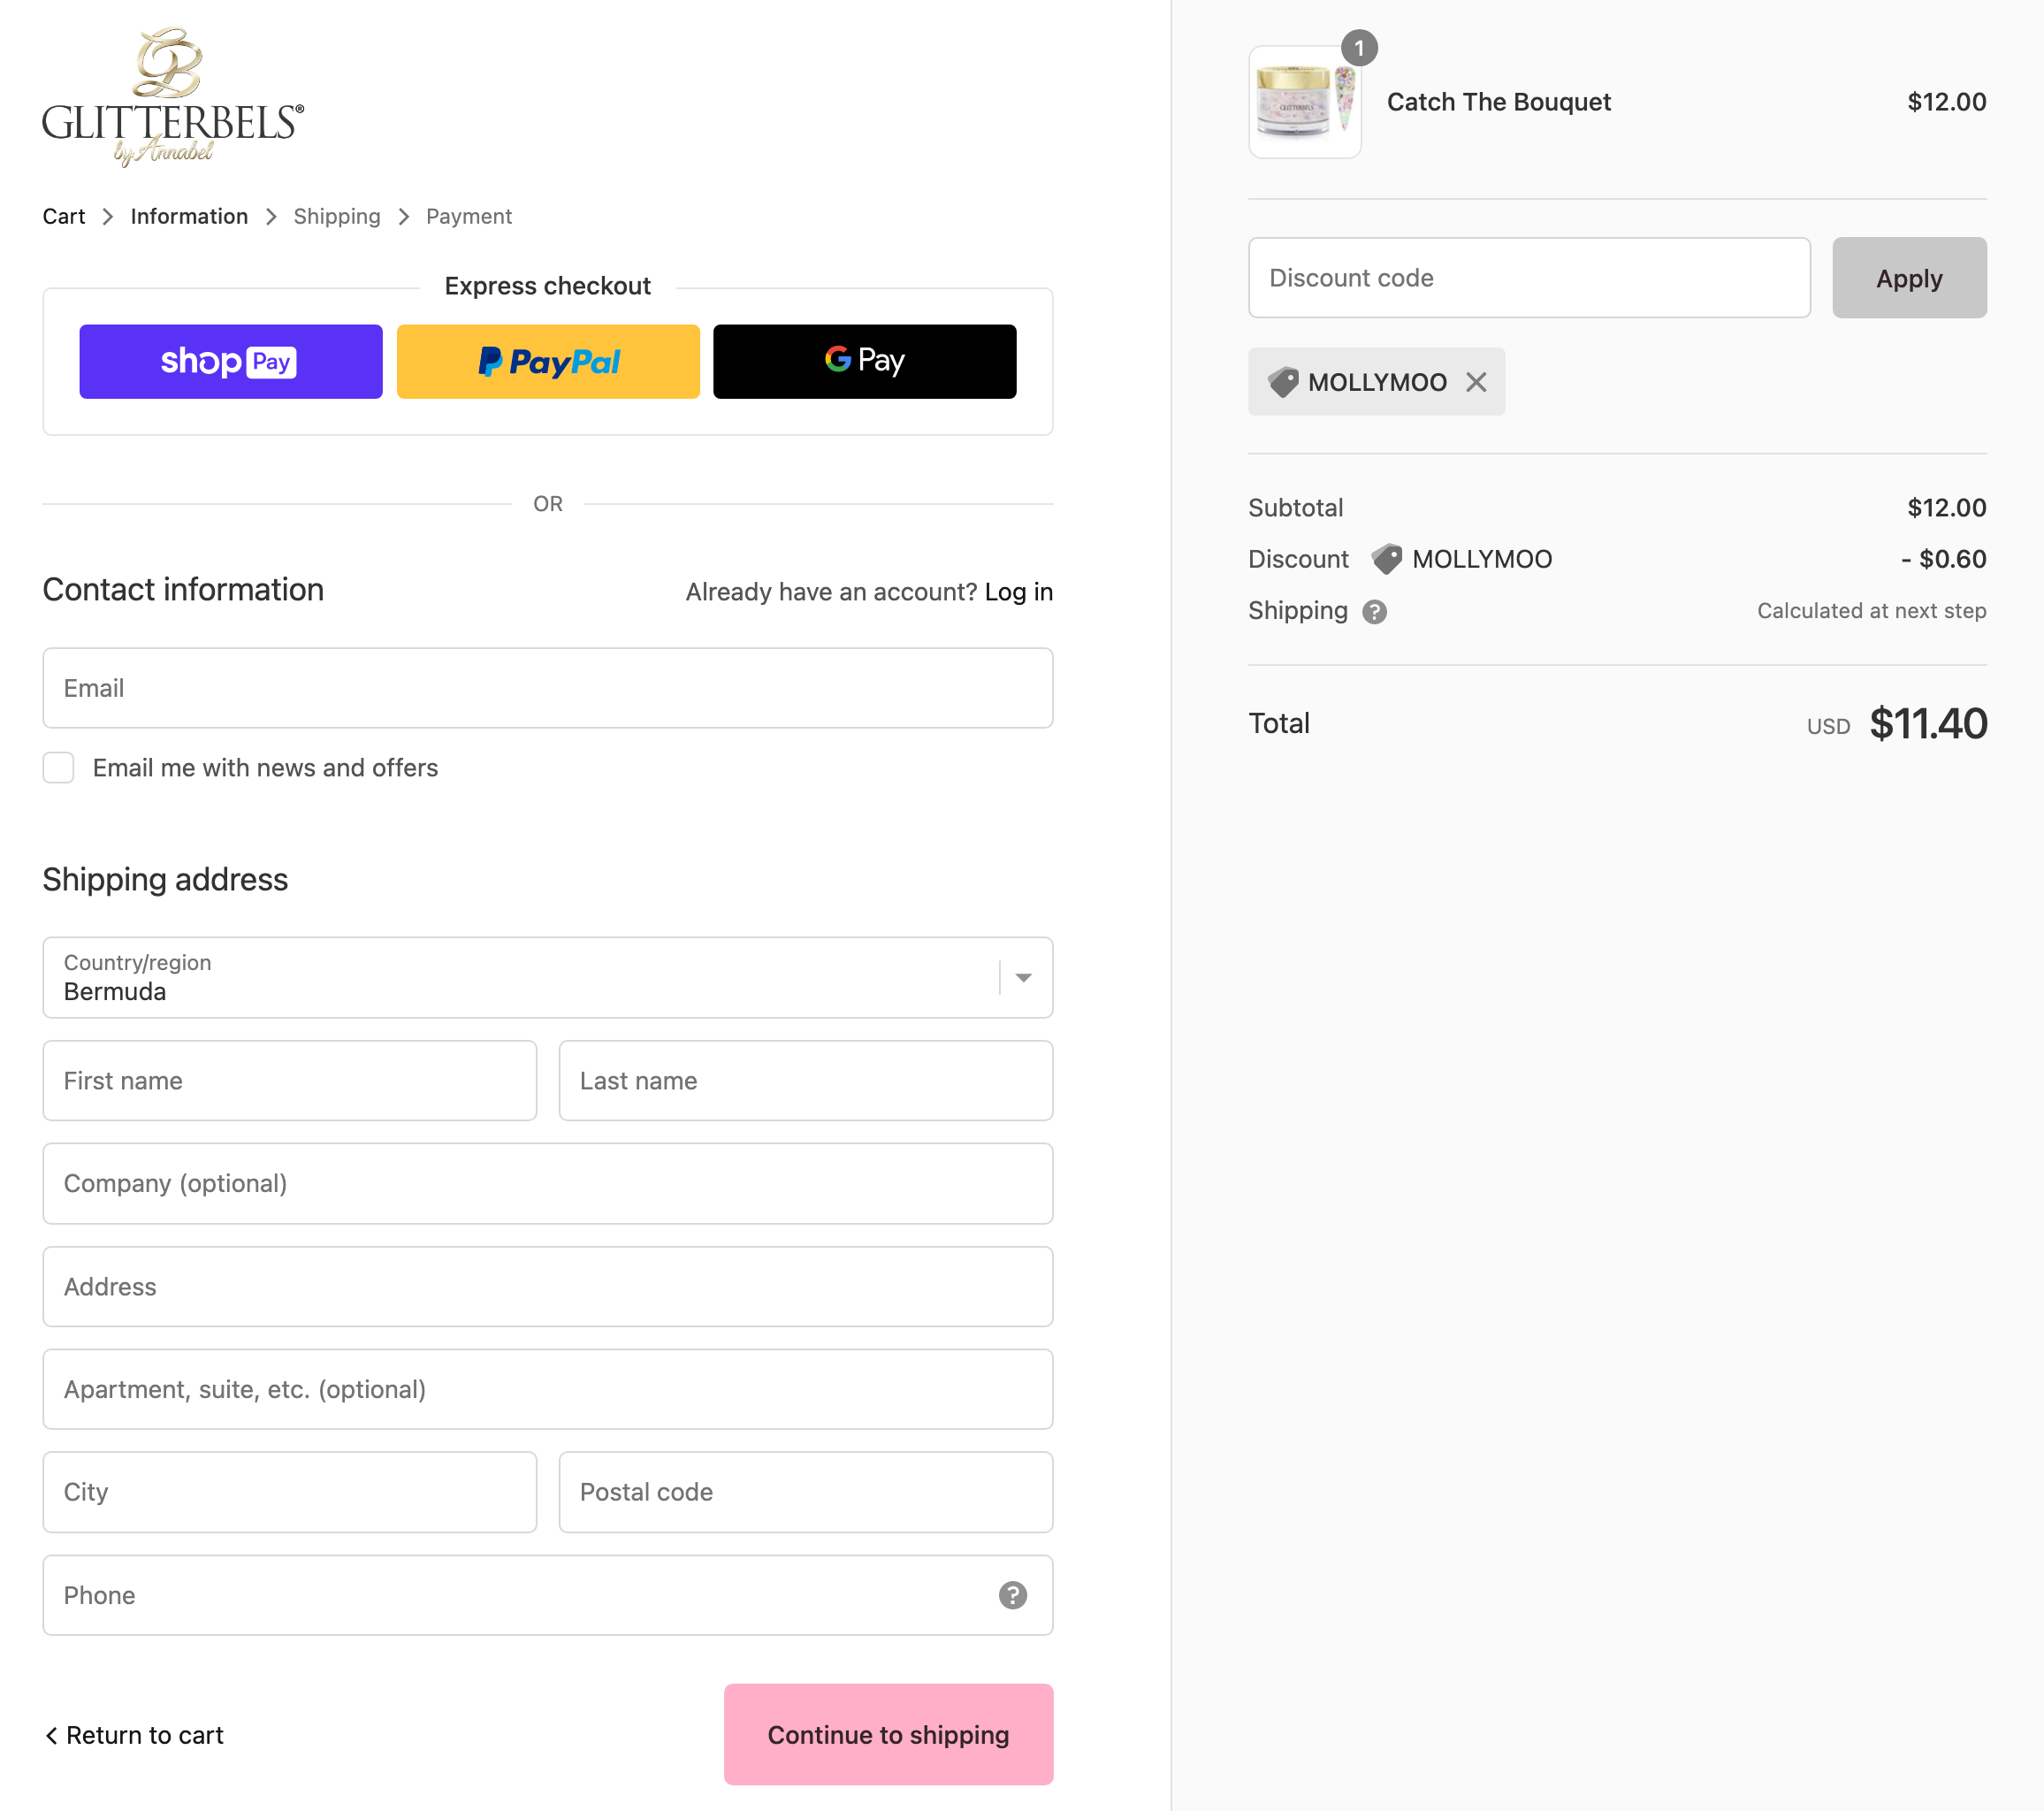Click the back chevron beside Return to cart
Viewport: 2044px width, 1811px height.
pyautogui.click(x=51, y=1735)
